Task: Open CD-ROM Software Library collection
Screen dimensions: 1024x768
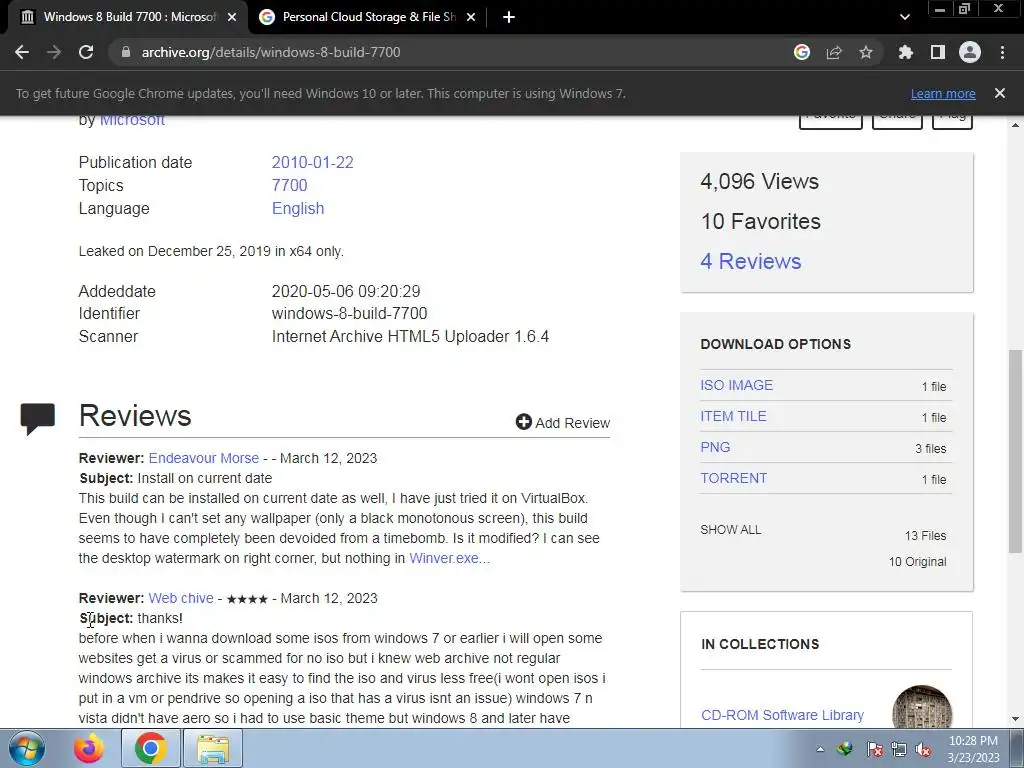Action: [x=782, y=715]
